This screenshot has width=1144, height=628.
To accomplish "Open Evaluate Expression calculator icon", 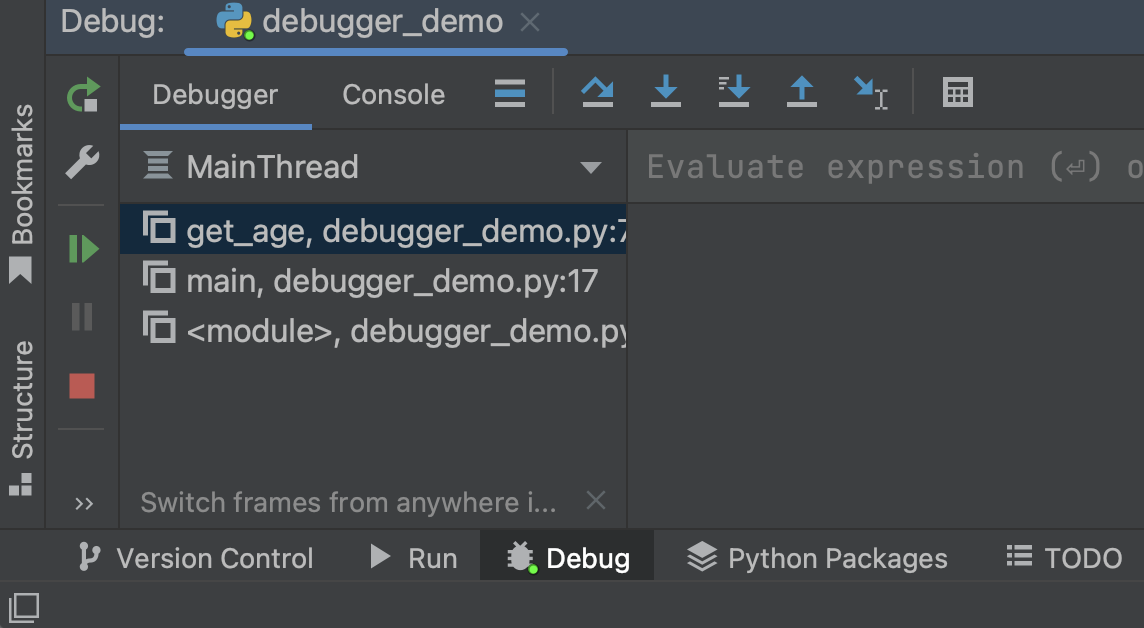I will (957, 93).
